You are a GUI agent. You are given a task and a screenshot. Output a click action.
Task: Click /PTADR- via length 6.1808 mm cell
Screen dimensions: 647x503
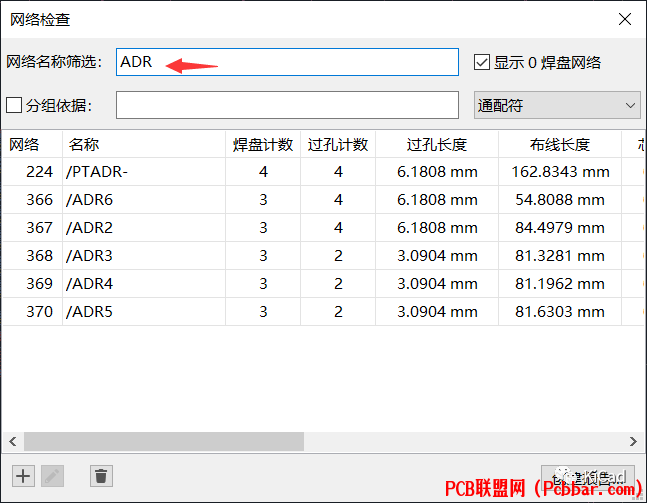tap(437, 172)
